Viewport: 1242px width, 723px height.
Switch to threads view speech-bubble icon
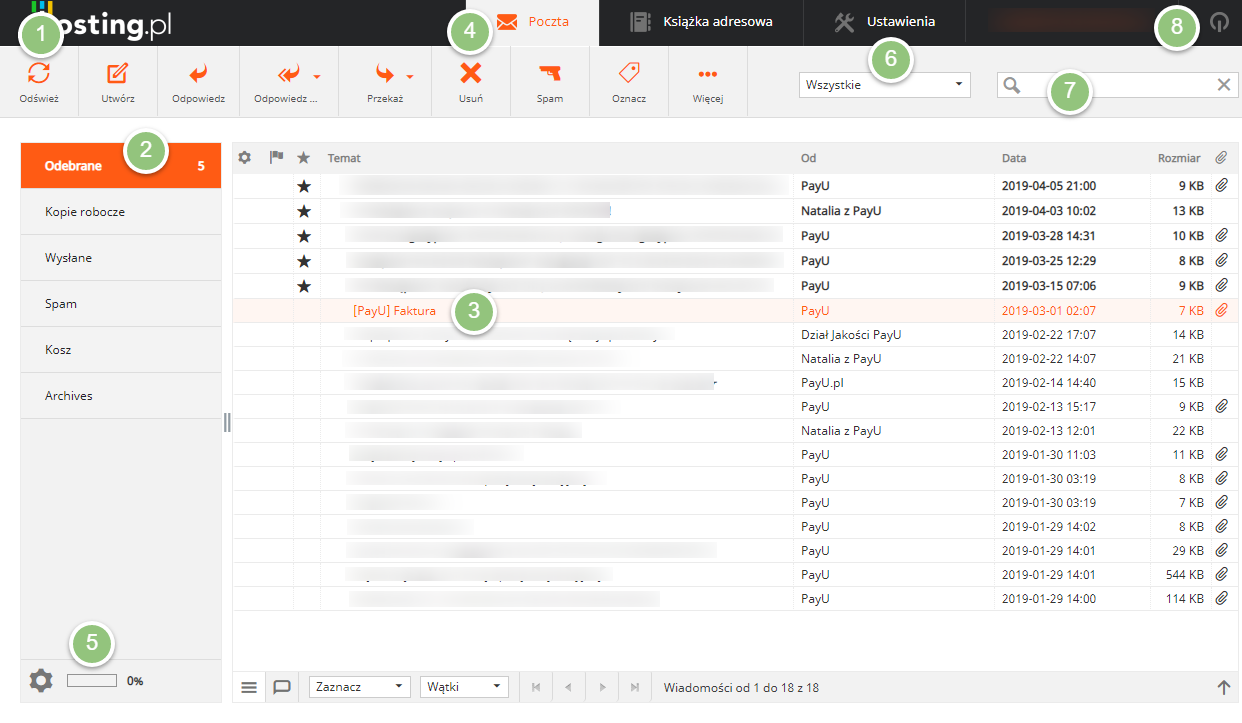click(282, 687)
